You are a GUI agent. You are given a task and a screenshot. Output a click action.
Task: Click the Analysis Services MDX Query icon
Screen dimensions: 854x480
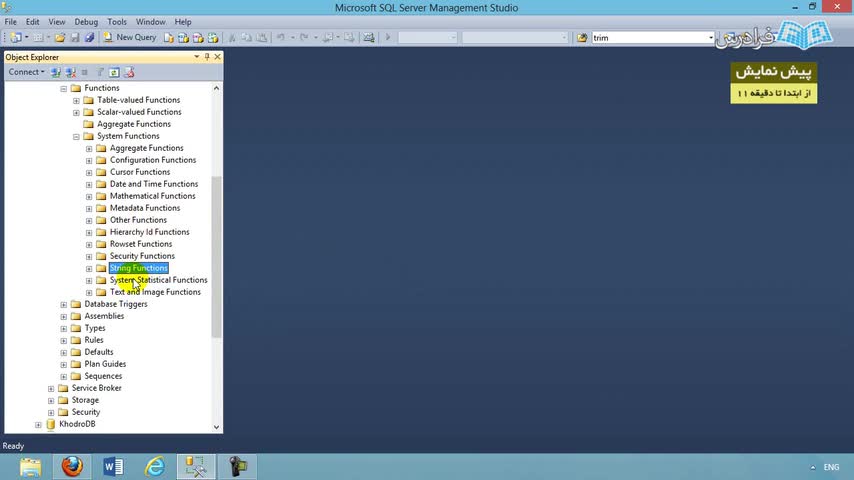184,38
